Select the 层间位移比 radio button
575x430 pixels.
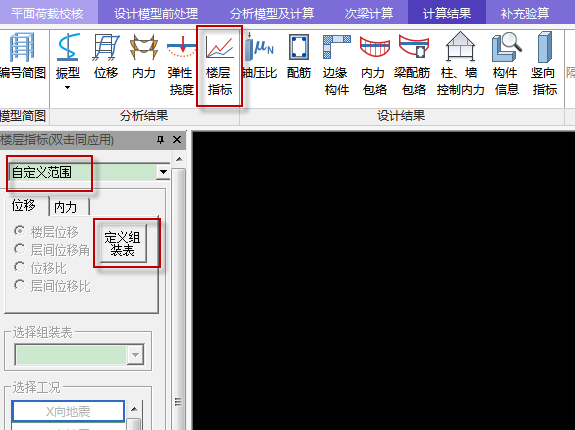(52, 286)
